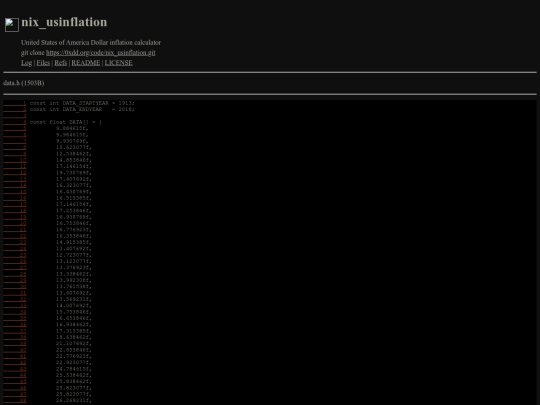Jump to line number 22 anchor
Screen dimensions: 540x405
(15, 236)
